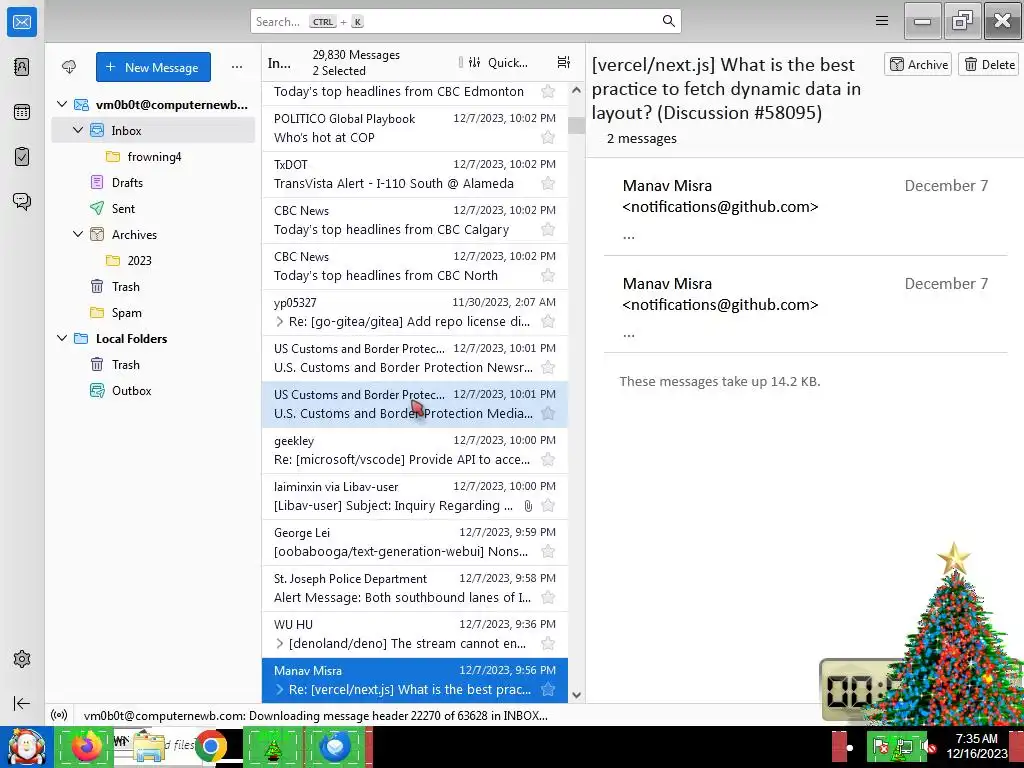1024x768 pixels.
Task: Click the online status indicator icon
Action: pos(59,715)
